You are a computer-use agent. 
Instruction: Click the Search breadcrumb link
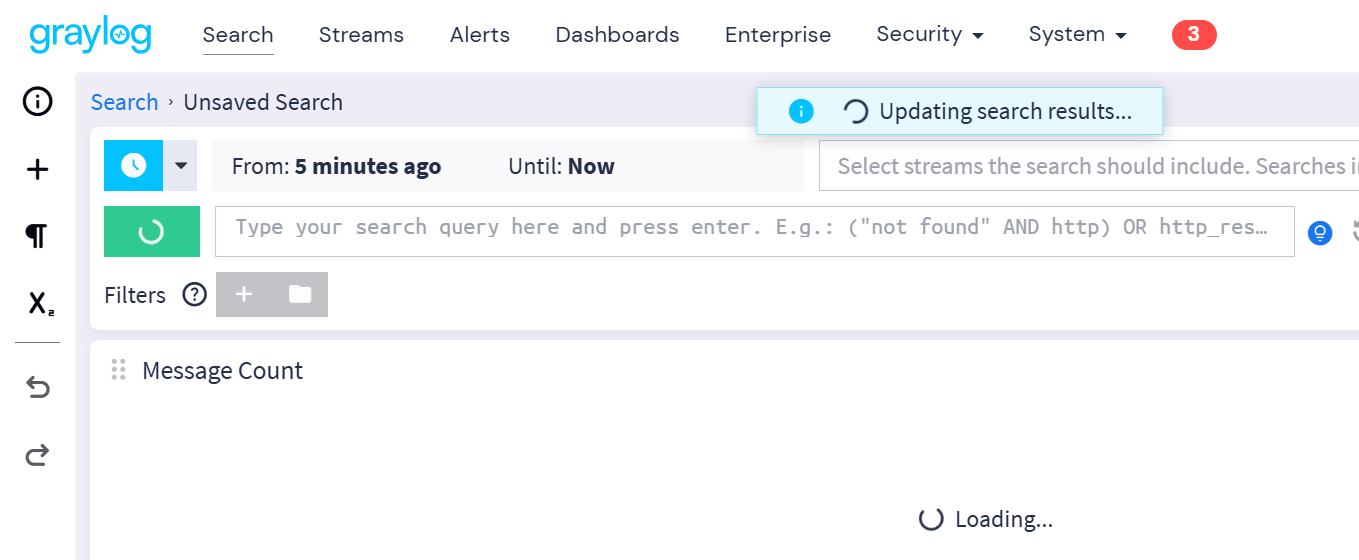pyautogui.click(x=124, y=102)
